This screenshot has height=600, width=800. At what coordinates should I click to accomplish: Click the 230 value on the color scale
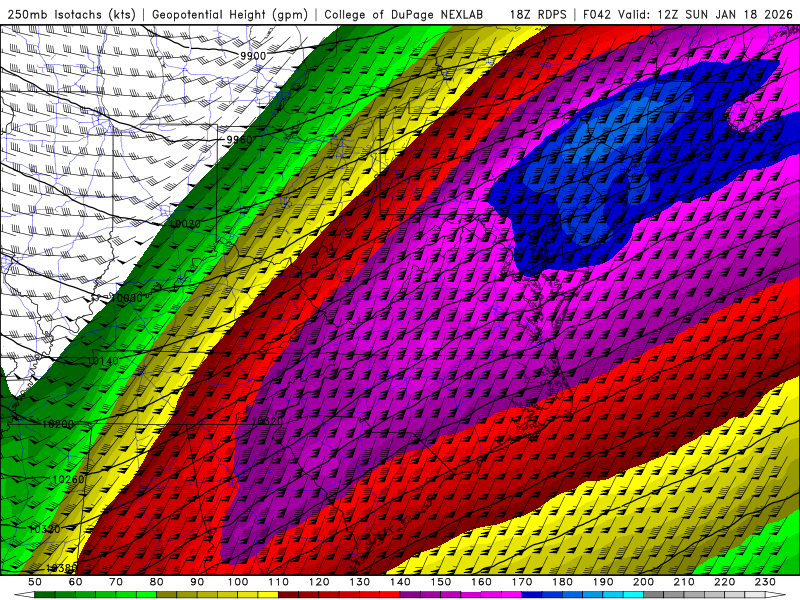click(x=765, y=582)
